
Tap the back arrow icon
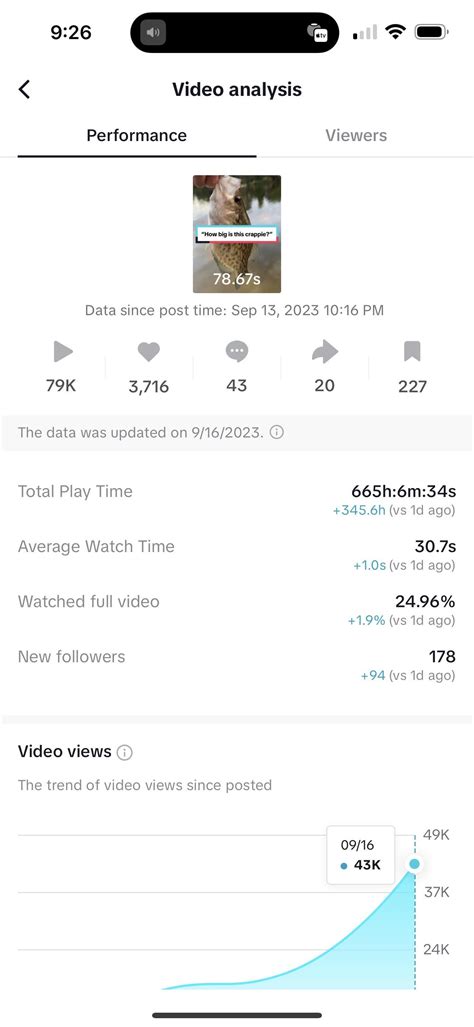coord(24,89)
